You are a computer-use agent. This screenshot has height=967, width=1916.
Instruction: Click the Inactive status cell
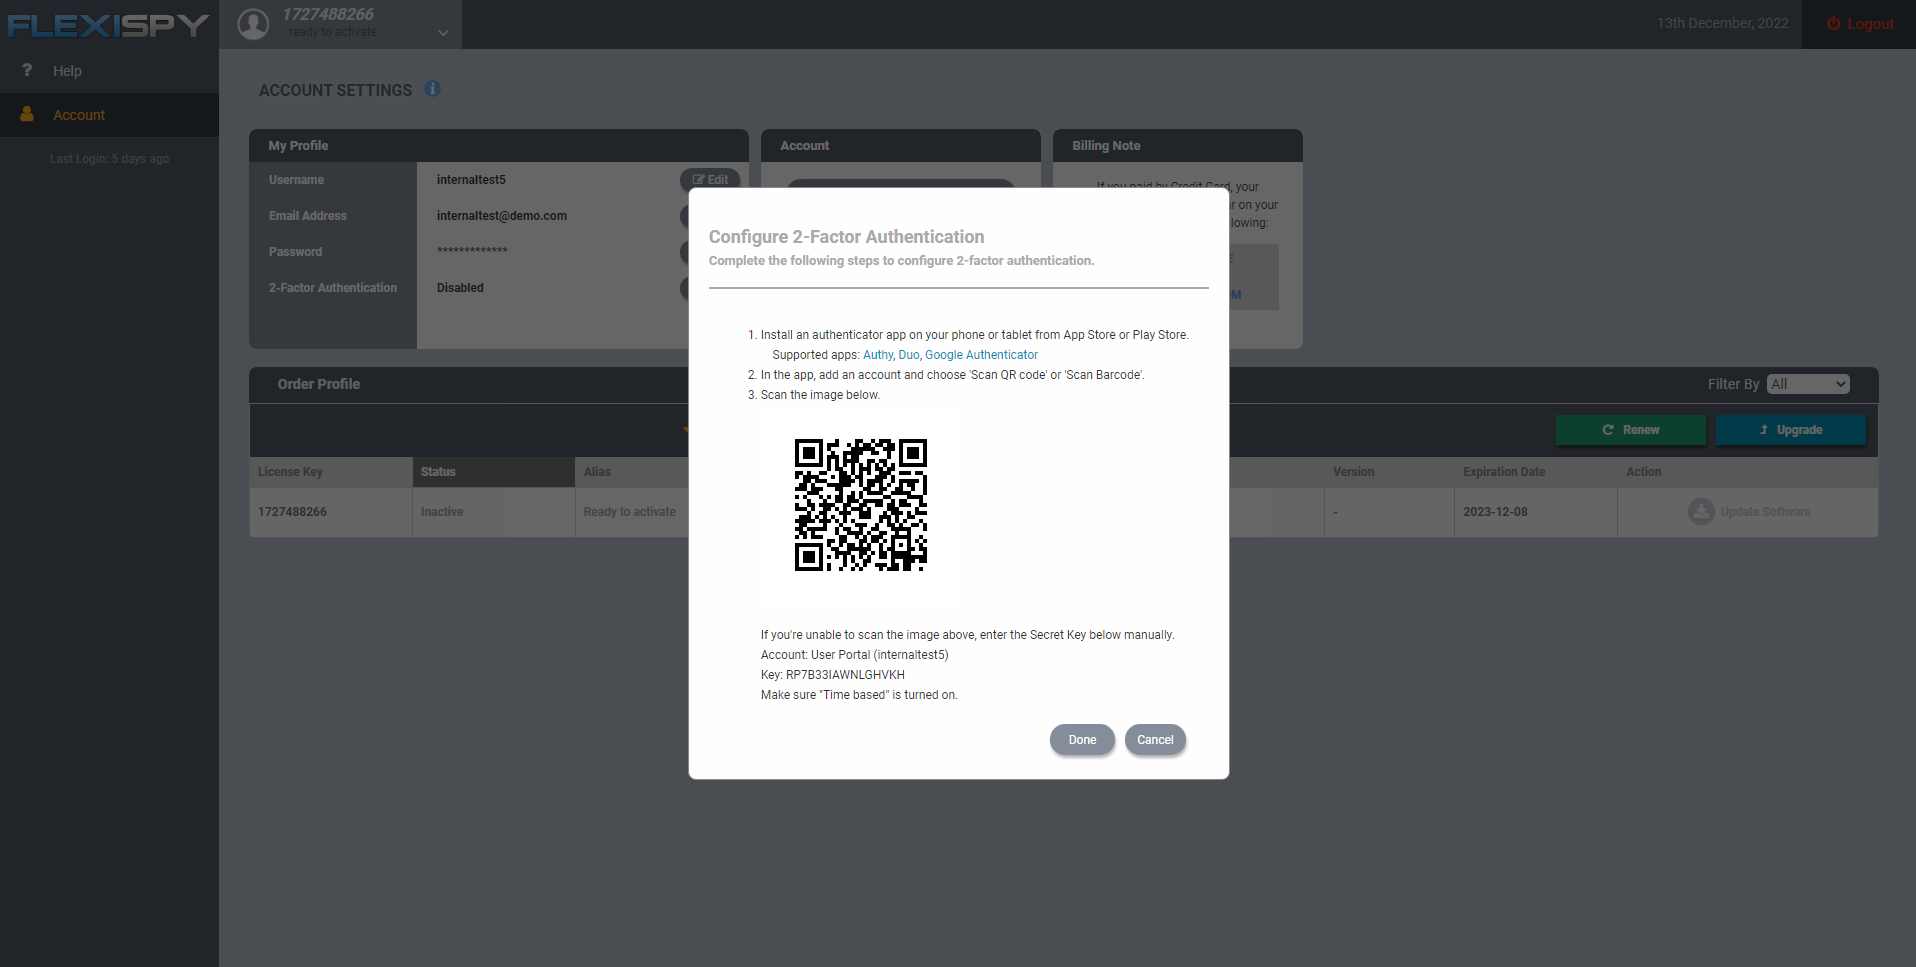494,512
